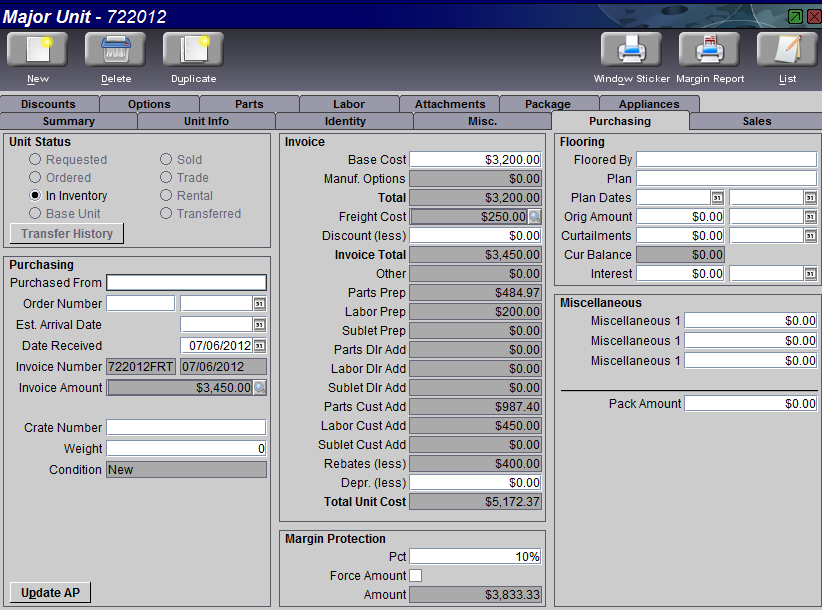Click the Transfer History button
Viewport: 822px width, 610px height.
point(67,234)
